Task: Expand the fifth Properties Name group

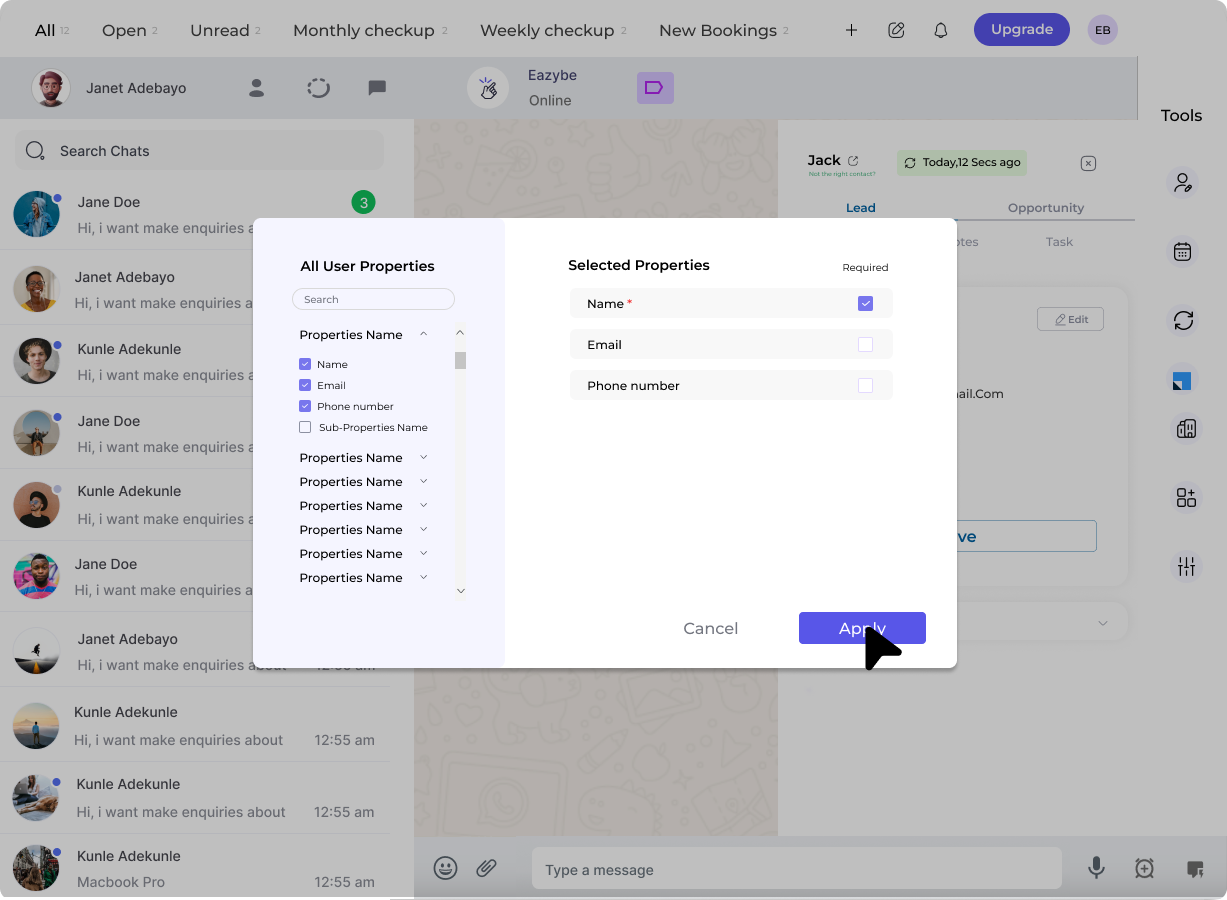Action: [424, 529]
